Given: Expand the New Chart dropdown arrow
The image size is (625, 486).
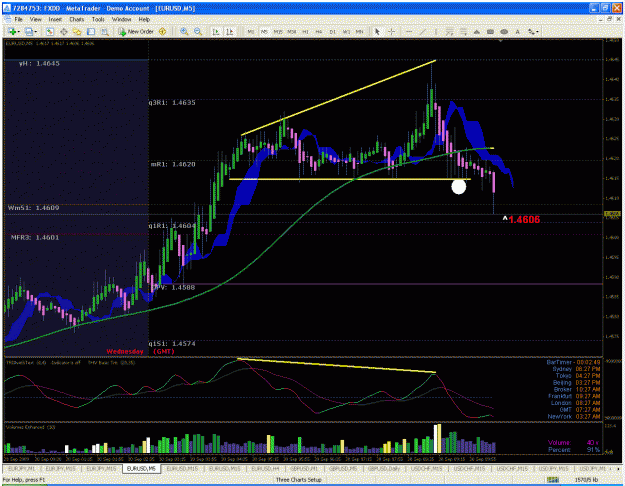Looking at the screenshot, I should [18, 32].
